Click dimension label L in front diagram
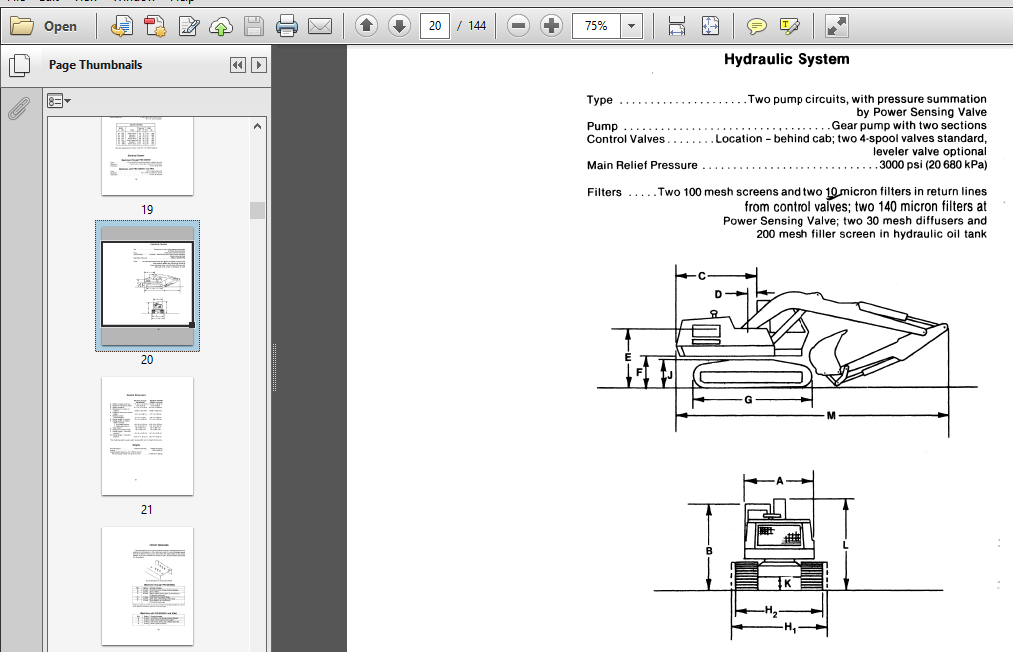The width and height of the screenshot is (1013, 652). tap(846, 545)
